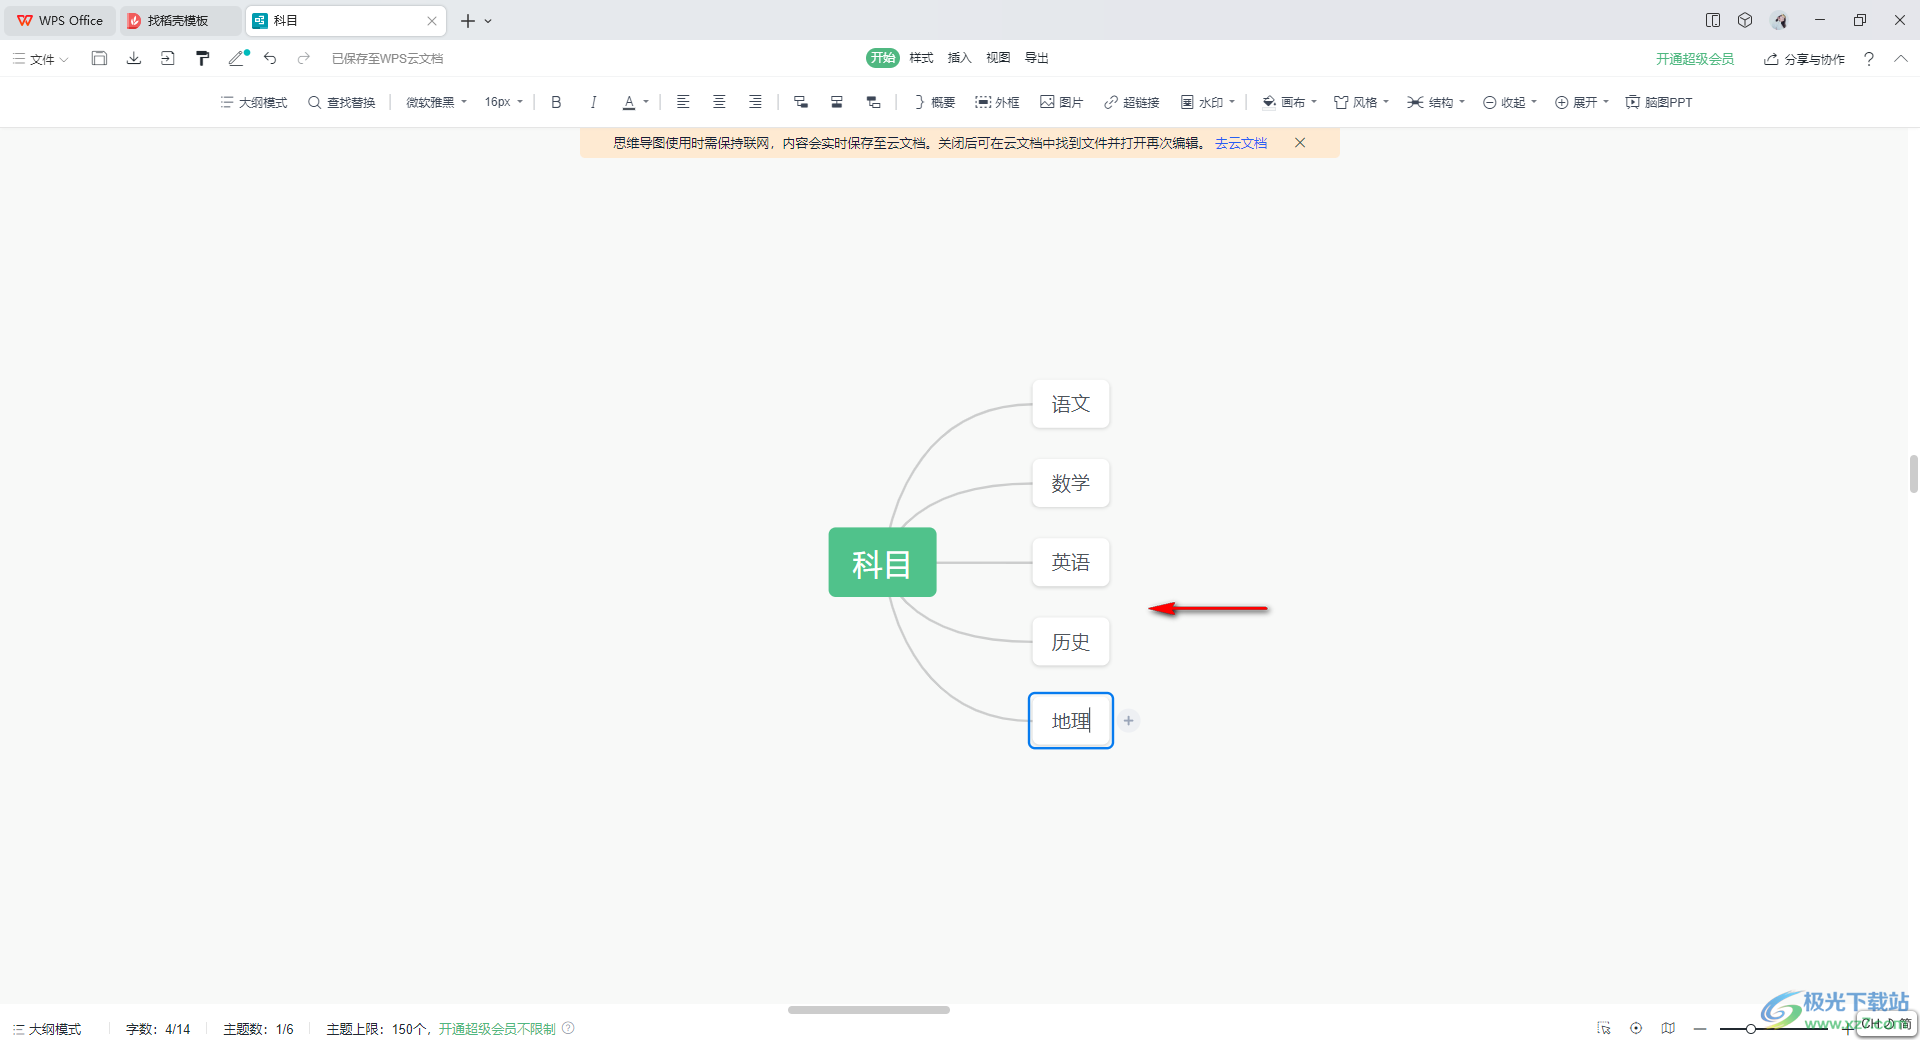Insert a parent topic
The width and height of the screenshot is (1920, 1040).
click(x=873, y=102)
